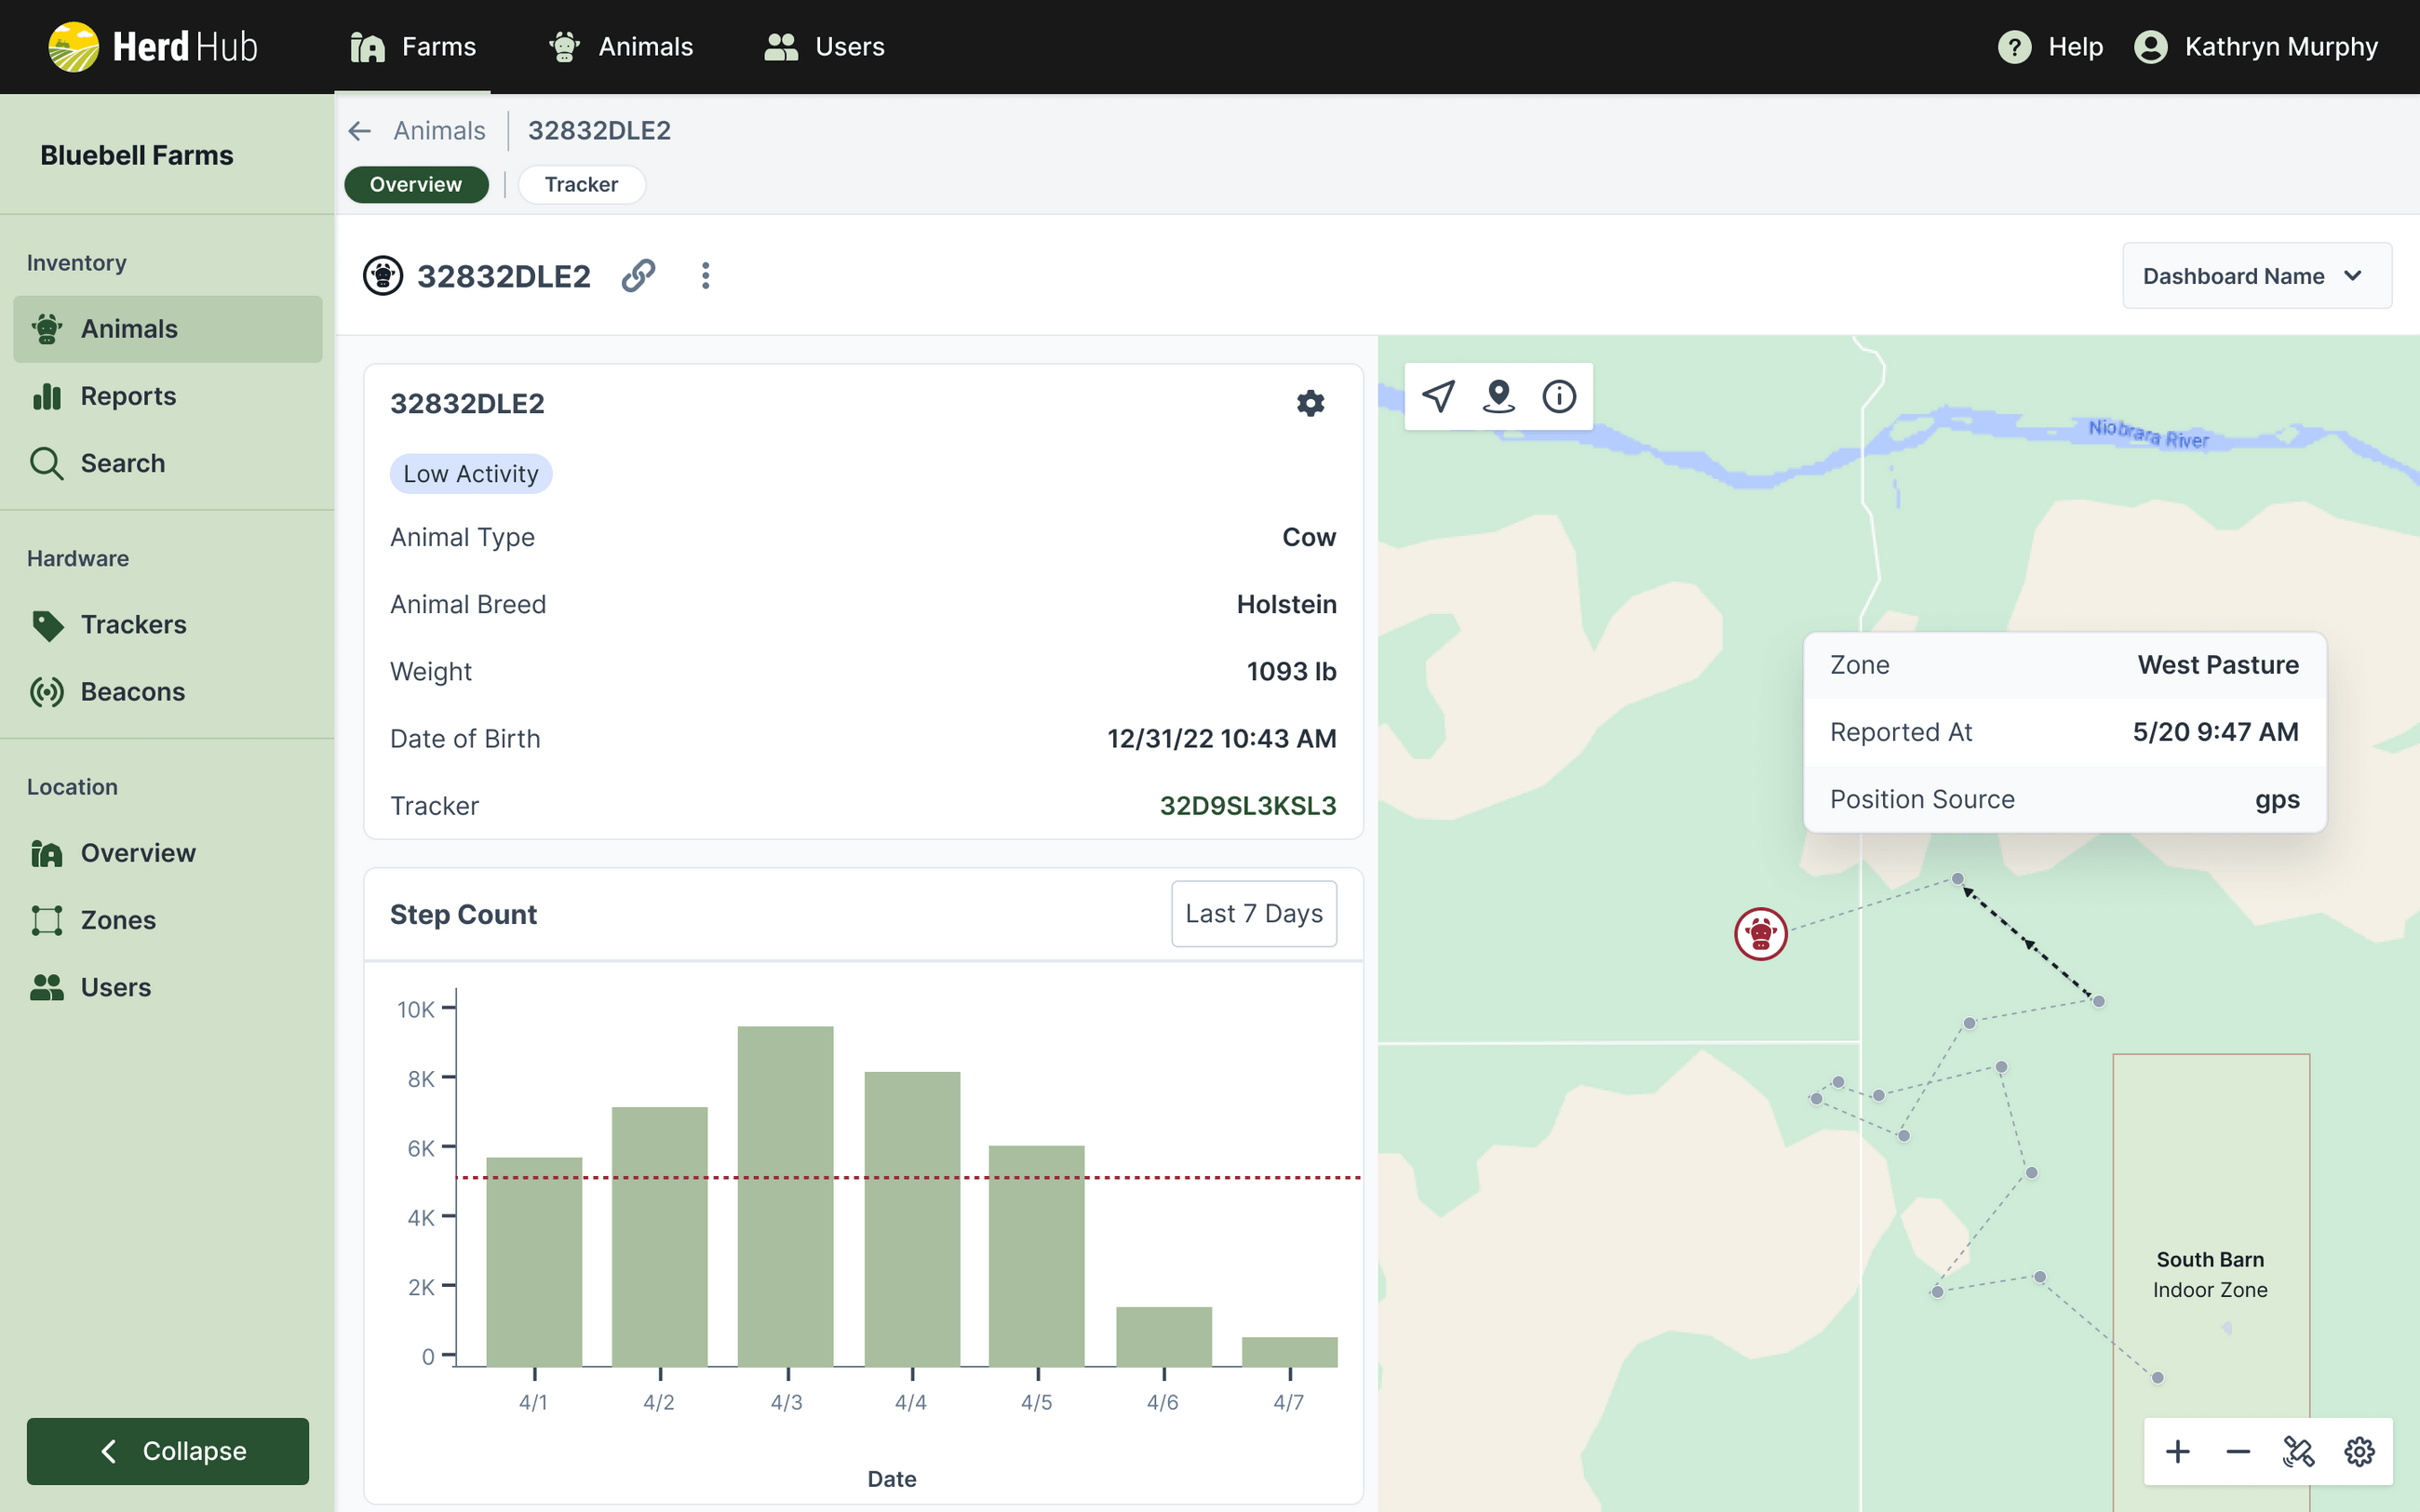The width and height of the screenshot is (2420, 1512).
Task: Zoom in on the map
Action: tap(2177, 1451)
